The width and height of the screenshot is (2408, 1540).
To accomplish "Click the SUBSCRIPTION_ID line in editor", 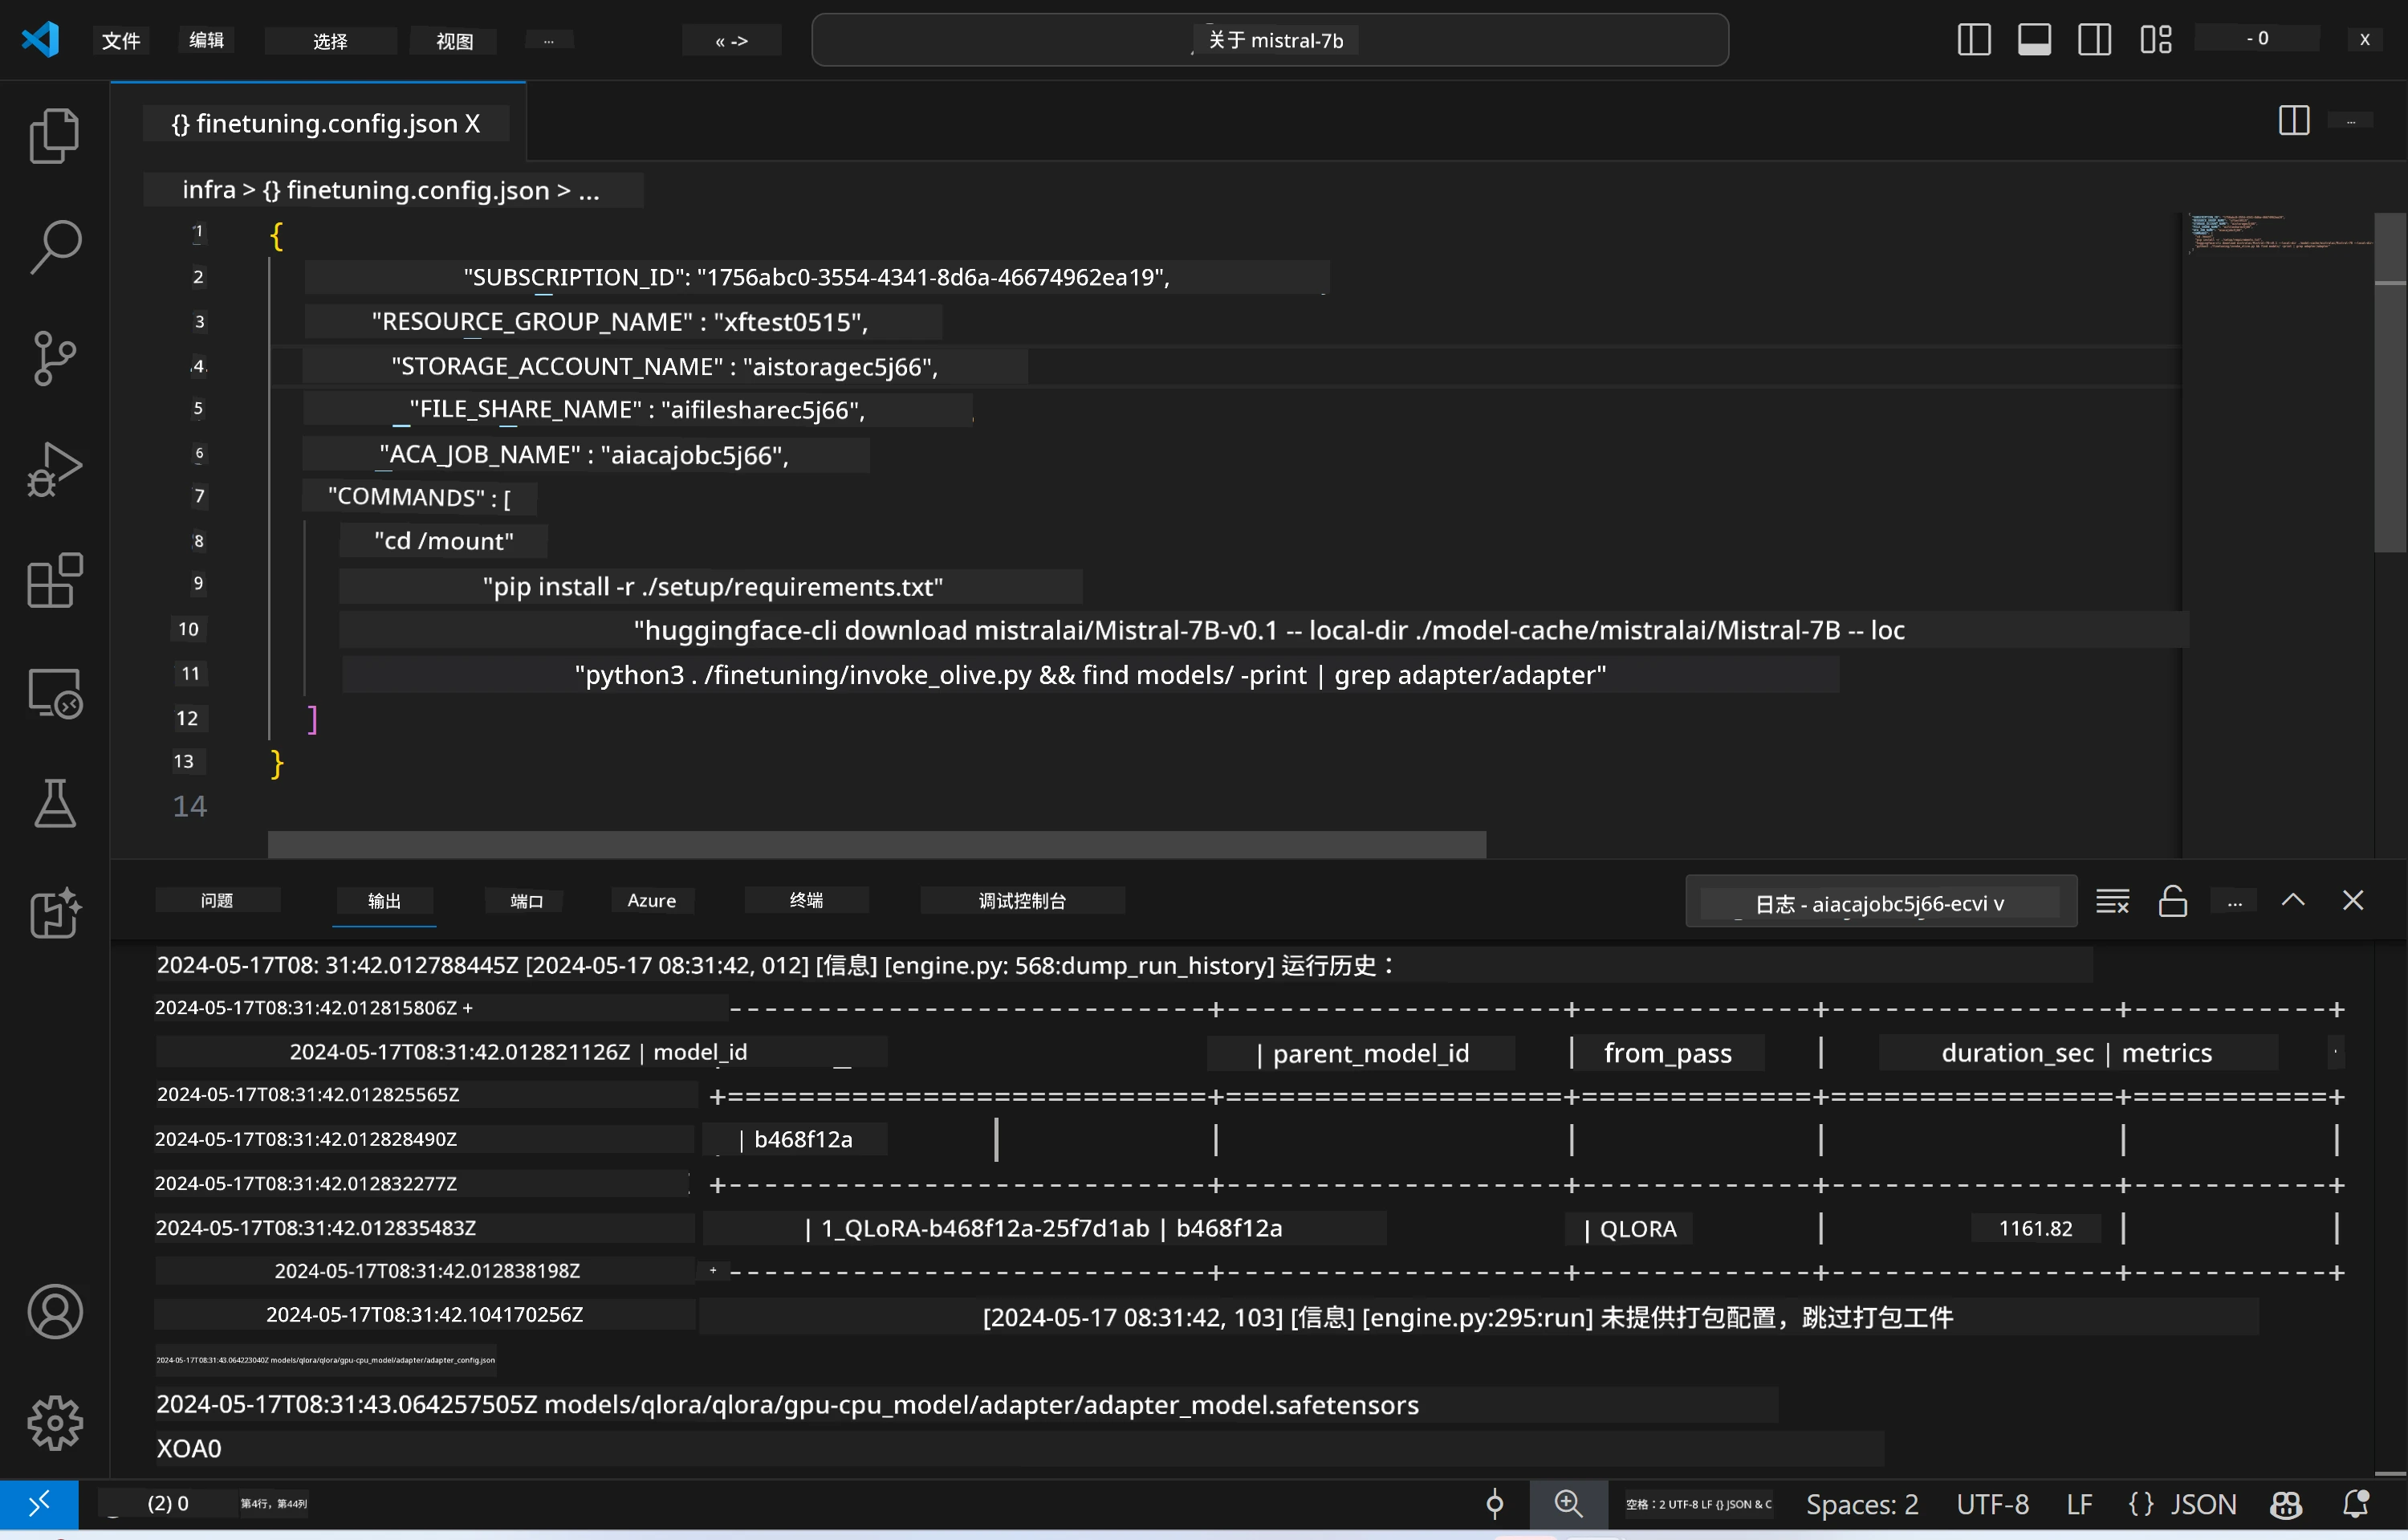I will pyautogui.click(x=816, y=277).
